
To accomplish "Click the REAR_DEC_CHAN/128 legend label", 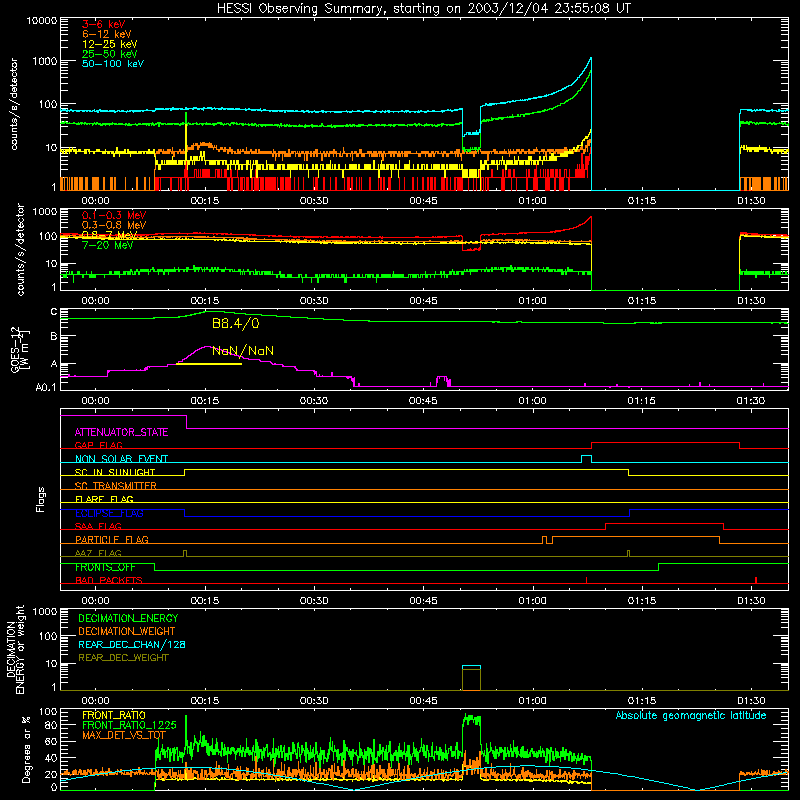I will (132, 644).
